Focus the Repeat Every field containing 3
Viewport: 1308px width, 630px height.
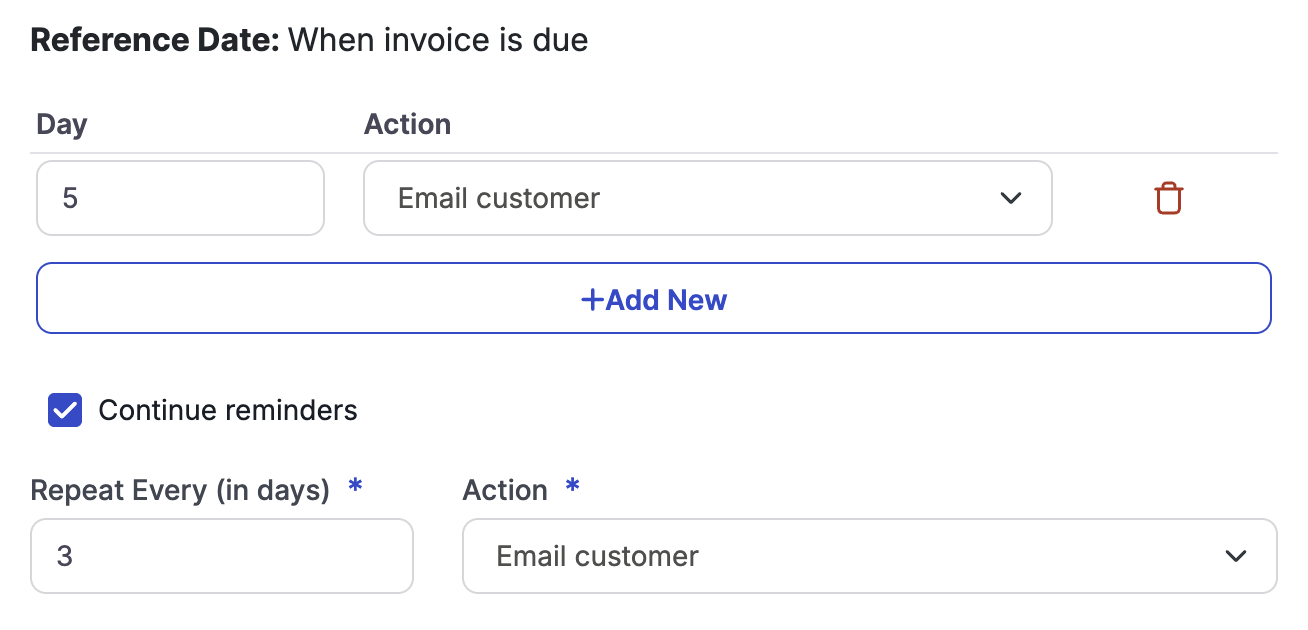221,556
